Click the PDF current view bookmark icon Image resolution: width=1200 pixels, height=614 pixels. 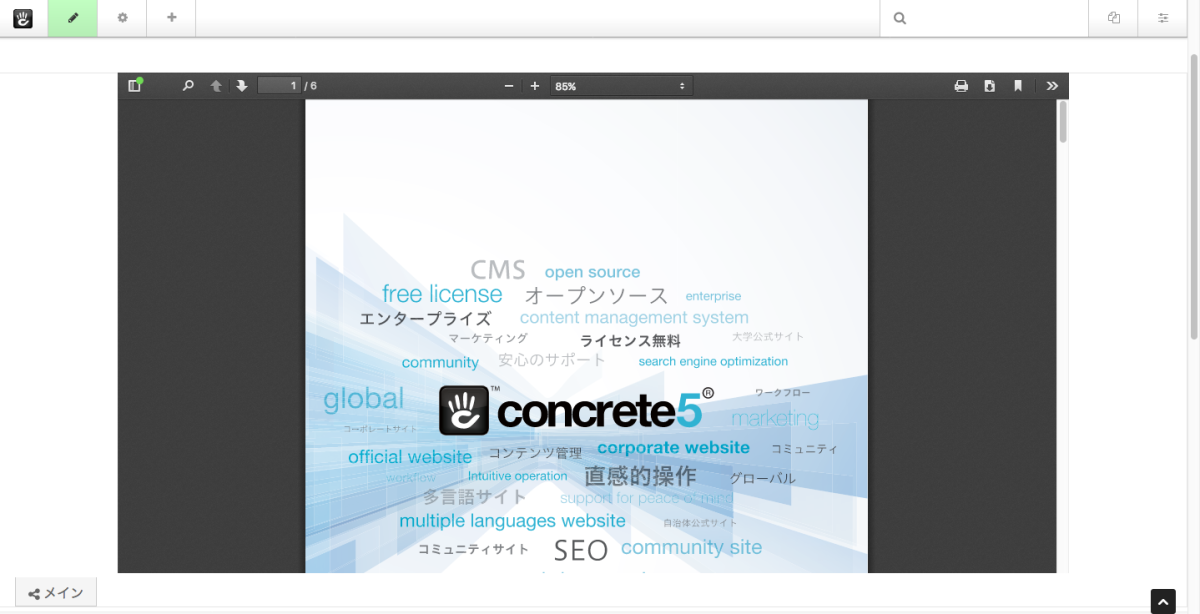1018,86
